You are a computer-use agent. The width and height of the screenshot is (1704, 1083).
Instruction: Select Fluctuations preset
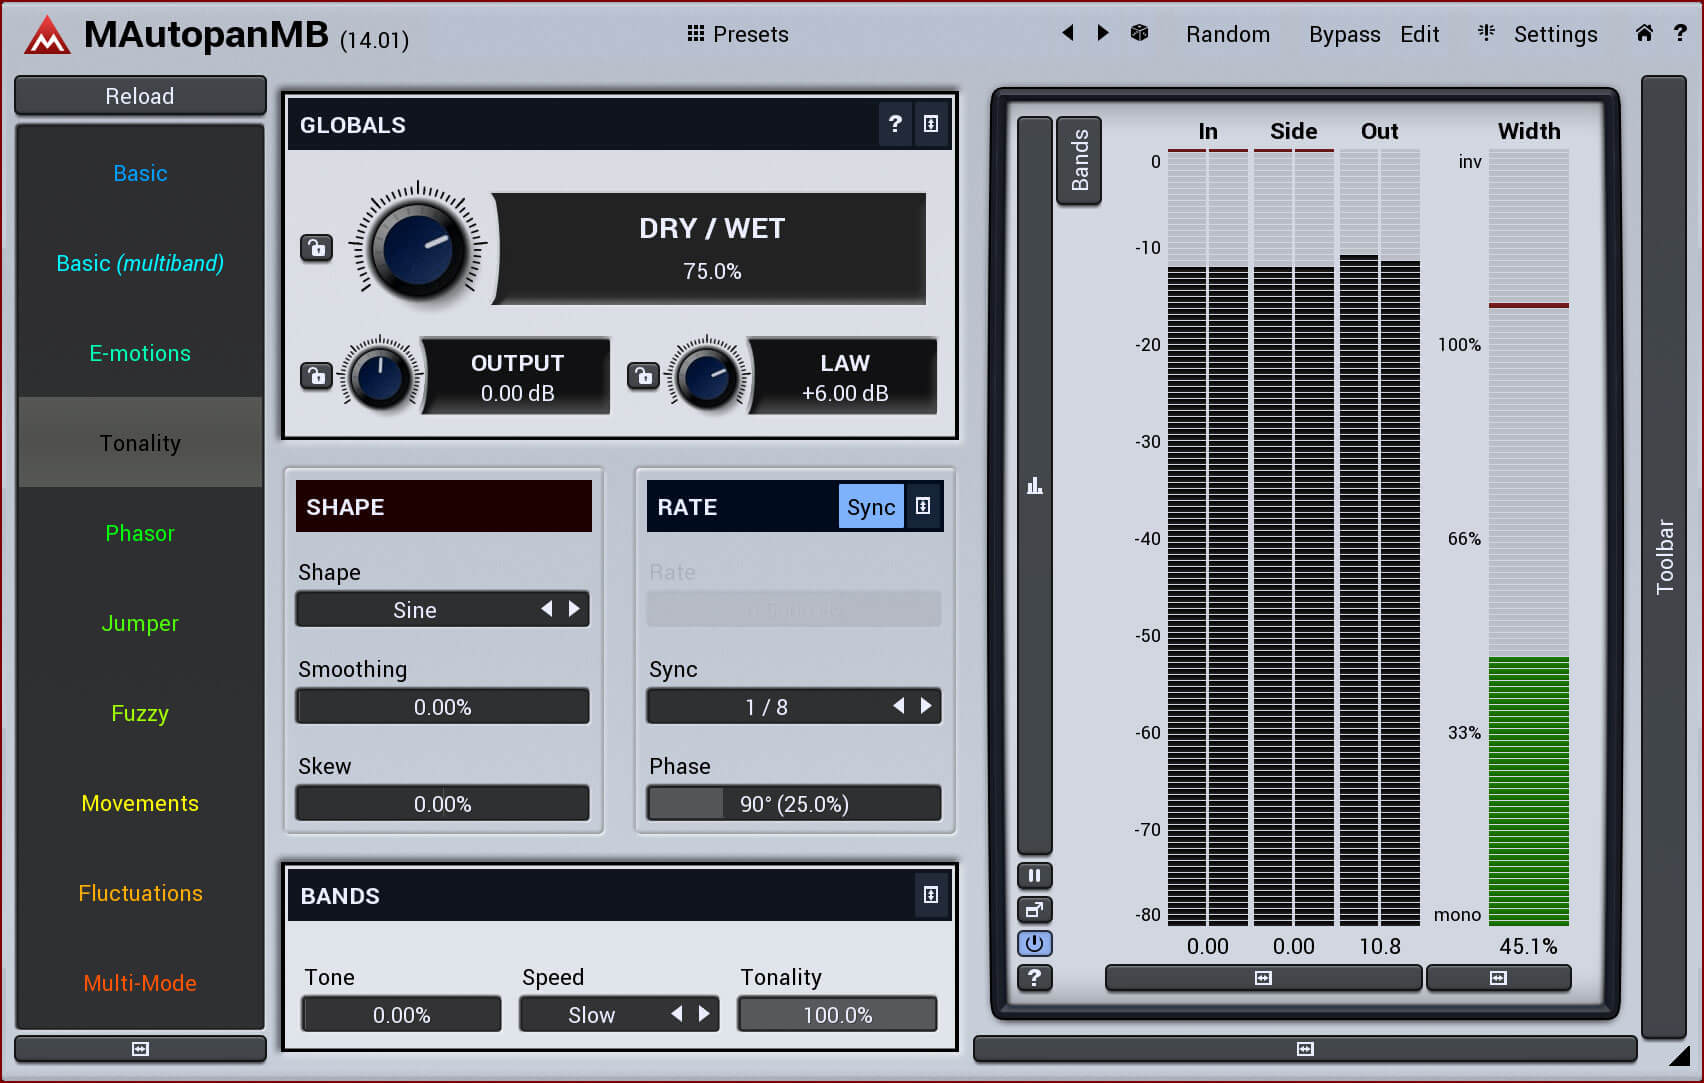tap(140, 893)
